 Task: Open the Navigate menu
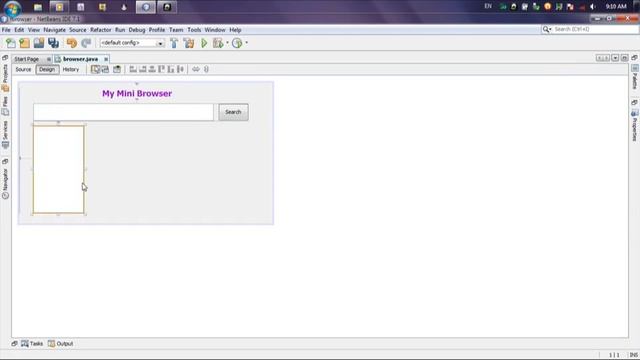[54, 30]
